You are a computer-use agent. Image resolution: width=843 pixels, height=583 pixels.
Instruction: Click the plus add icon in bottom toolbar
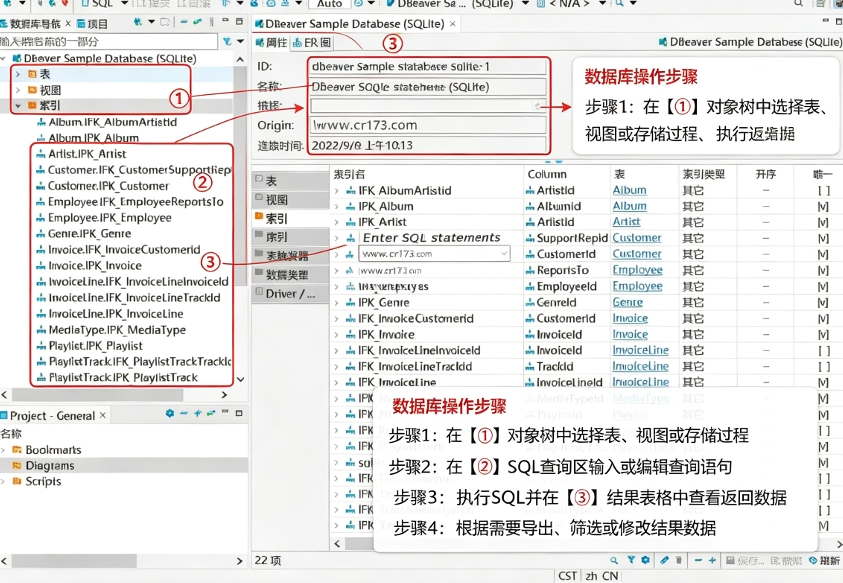(712, 560)
